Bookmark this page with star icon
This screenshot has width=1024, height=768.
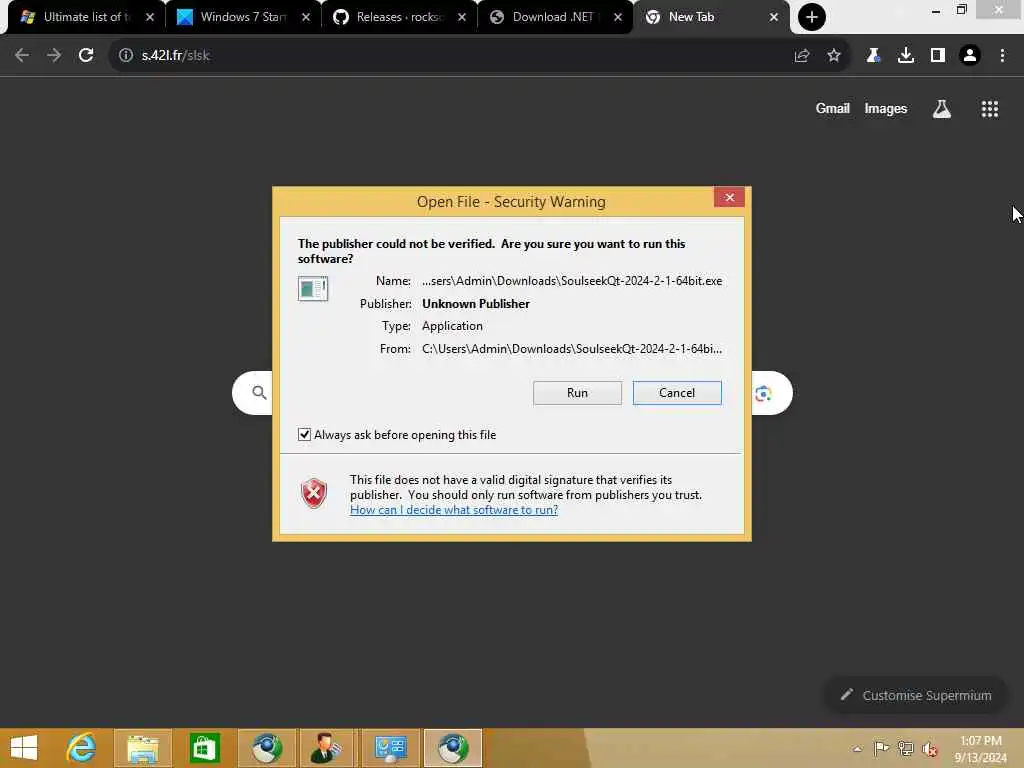[834, 56]
